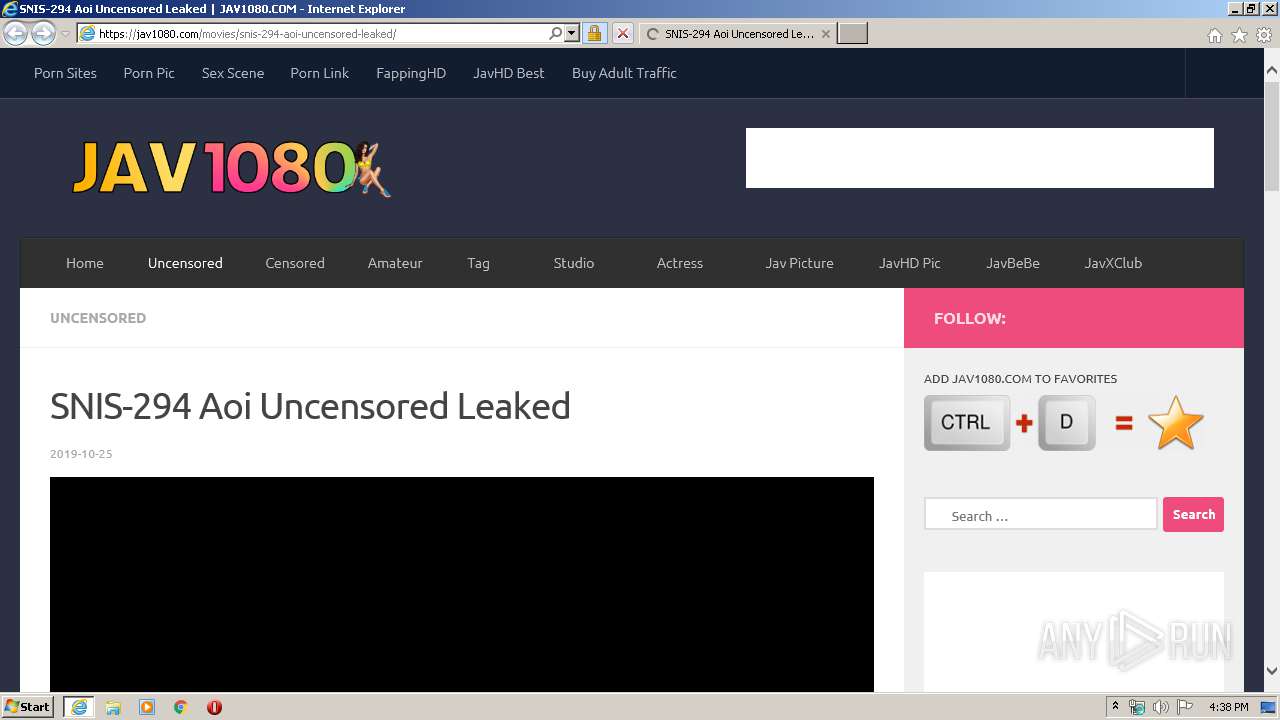
Task: Open the File Explorer taskbar icon
Action: tap(113, 707)
